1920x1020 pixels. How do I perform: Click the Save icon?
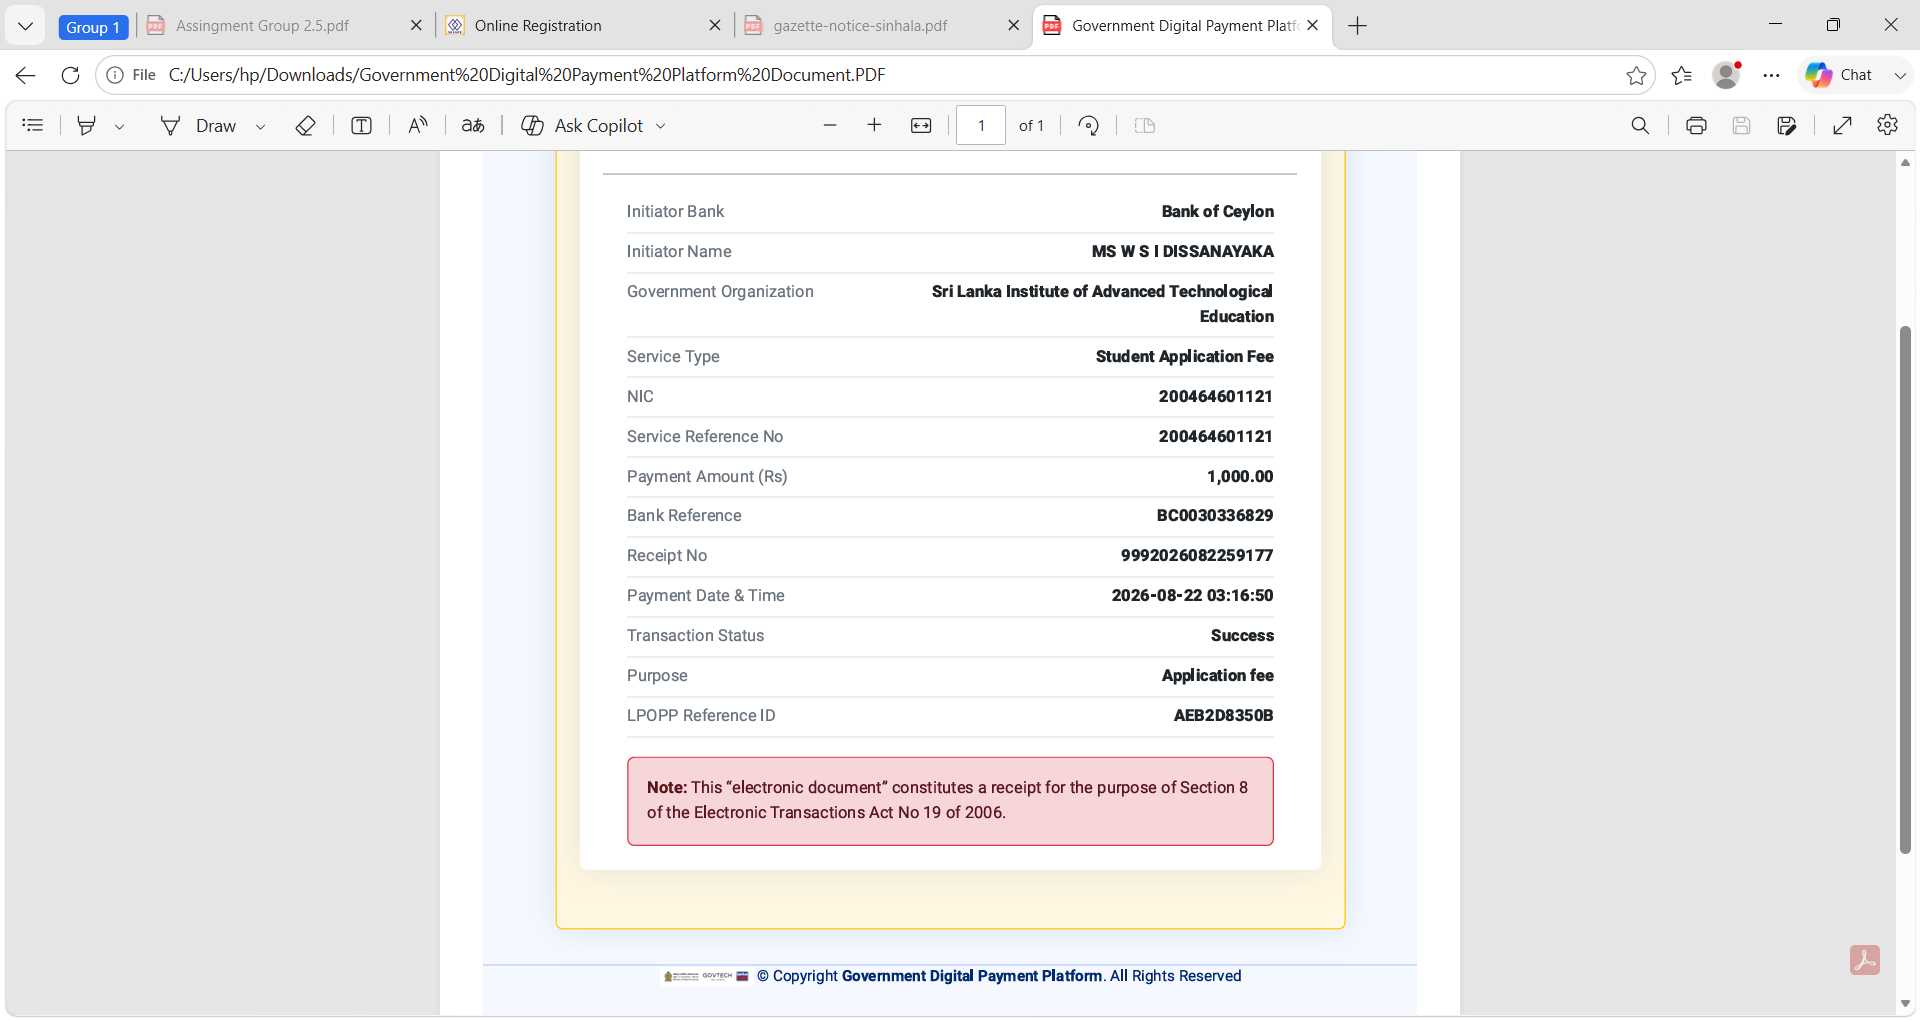[1741, 125]
